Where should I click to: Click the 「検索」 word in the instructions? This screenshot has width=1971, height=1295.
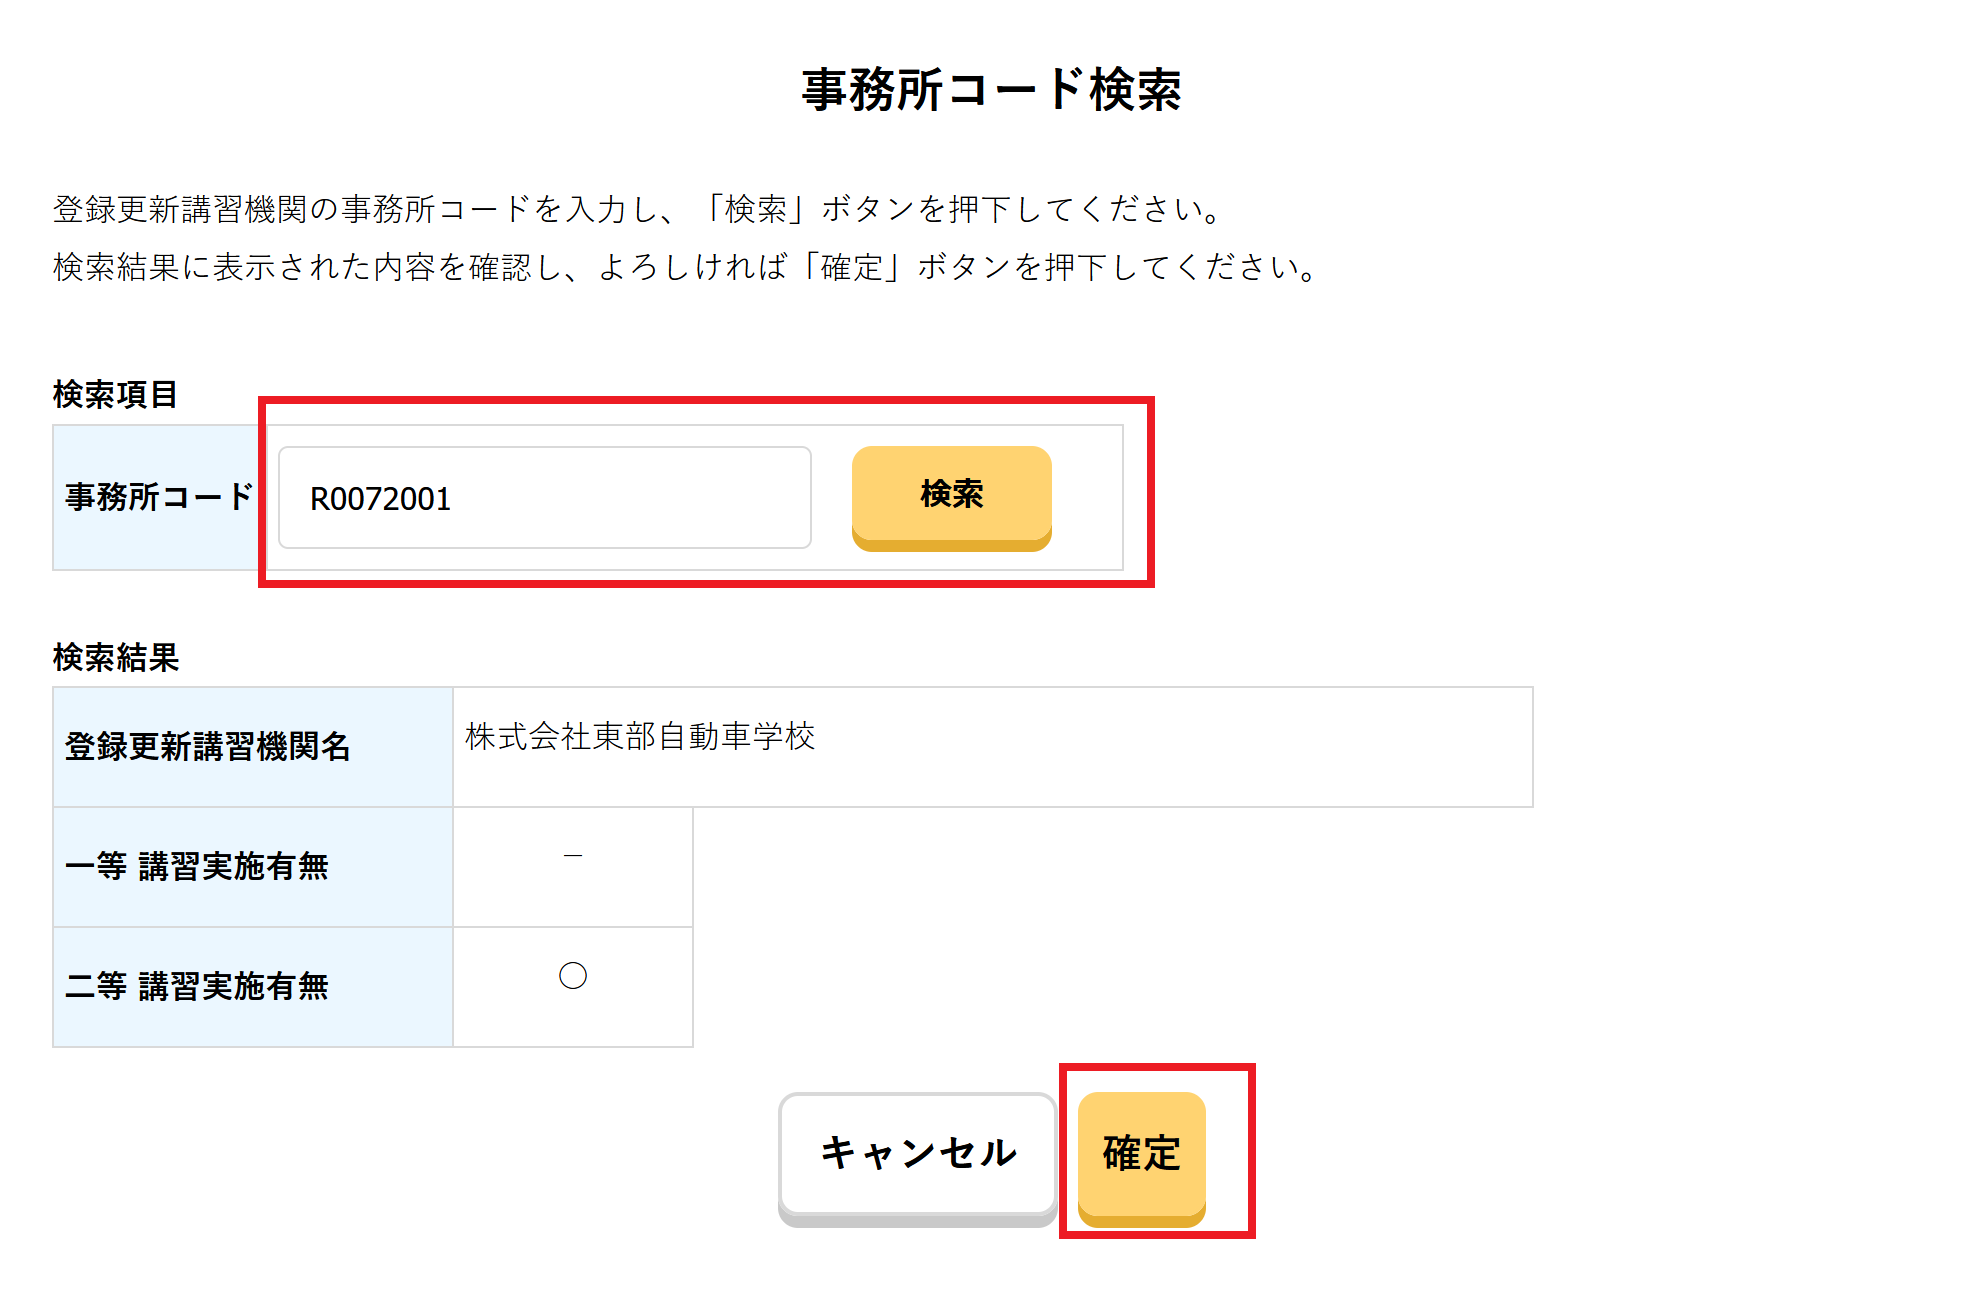click(755, 209)
